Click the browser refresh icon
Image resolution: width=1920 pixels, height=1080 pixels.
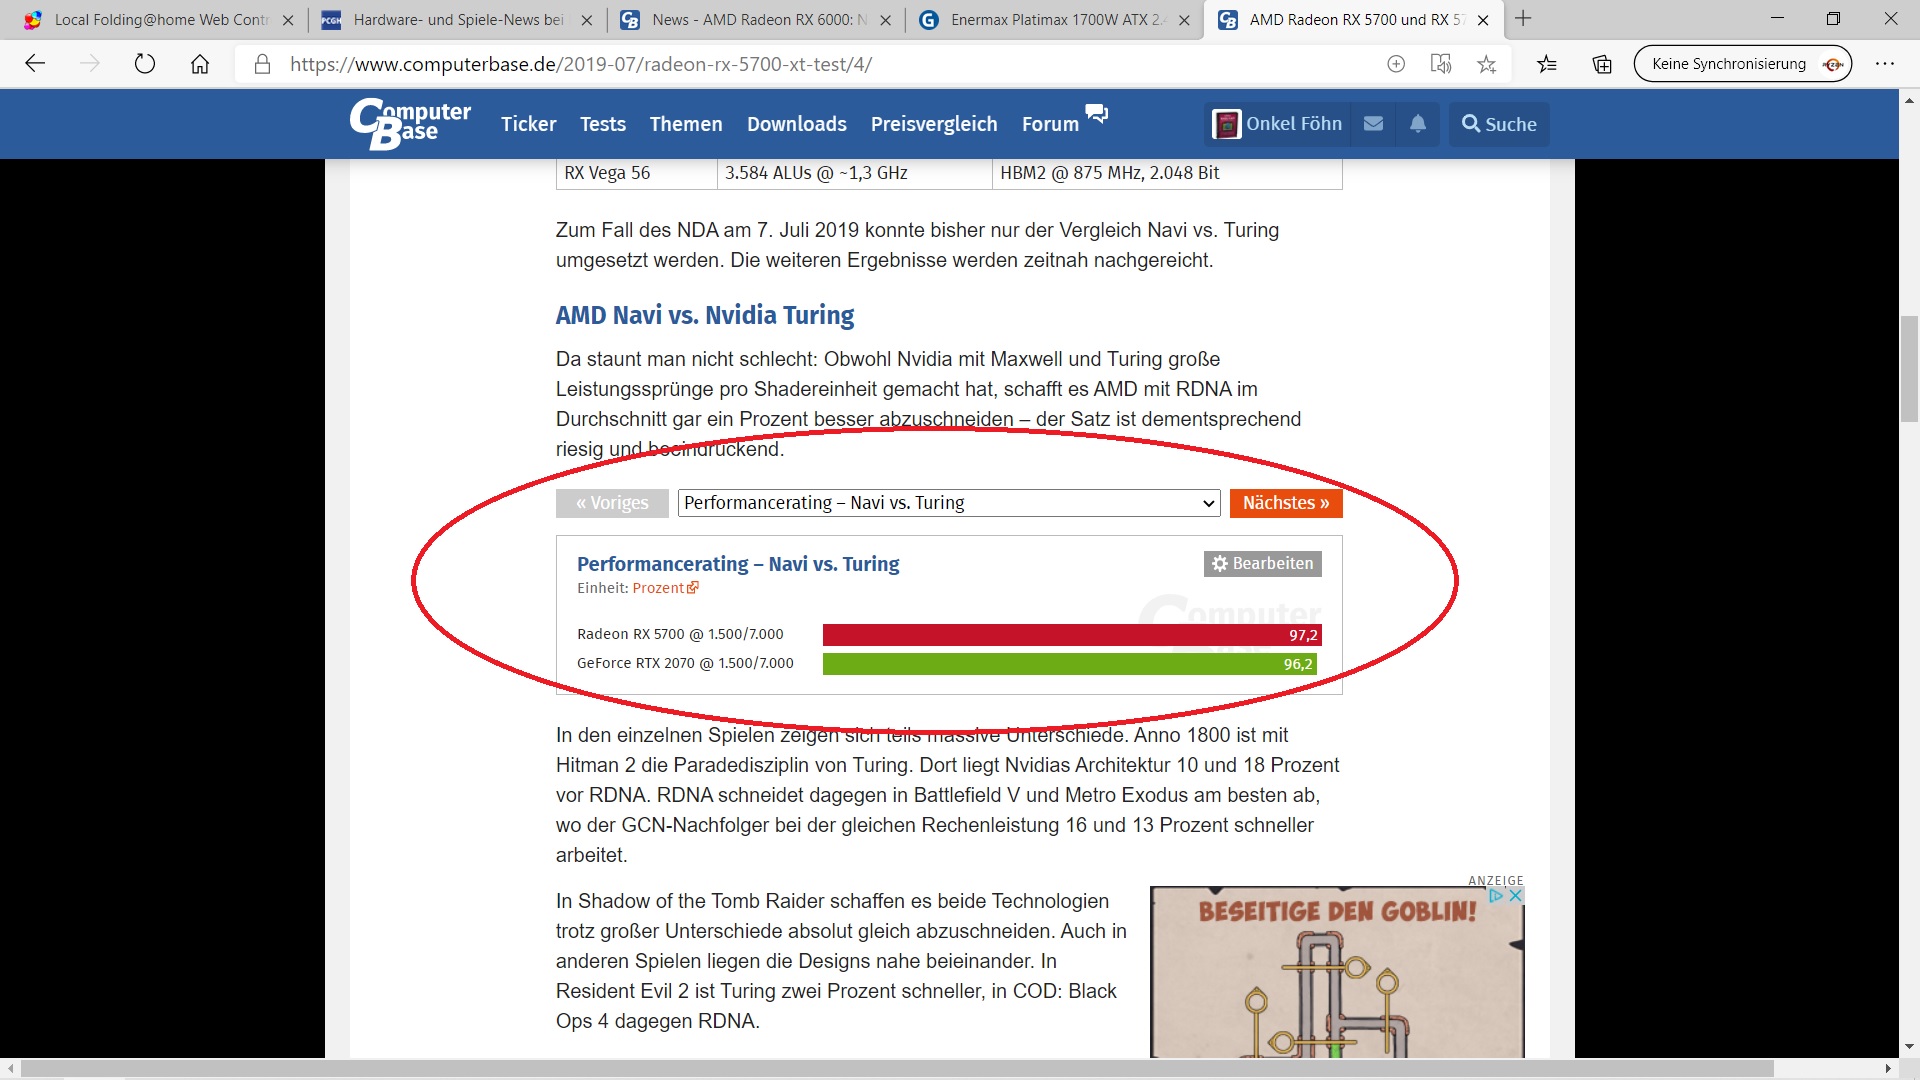(145, 64)
